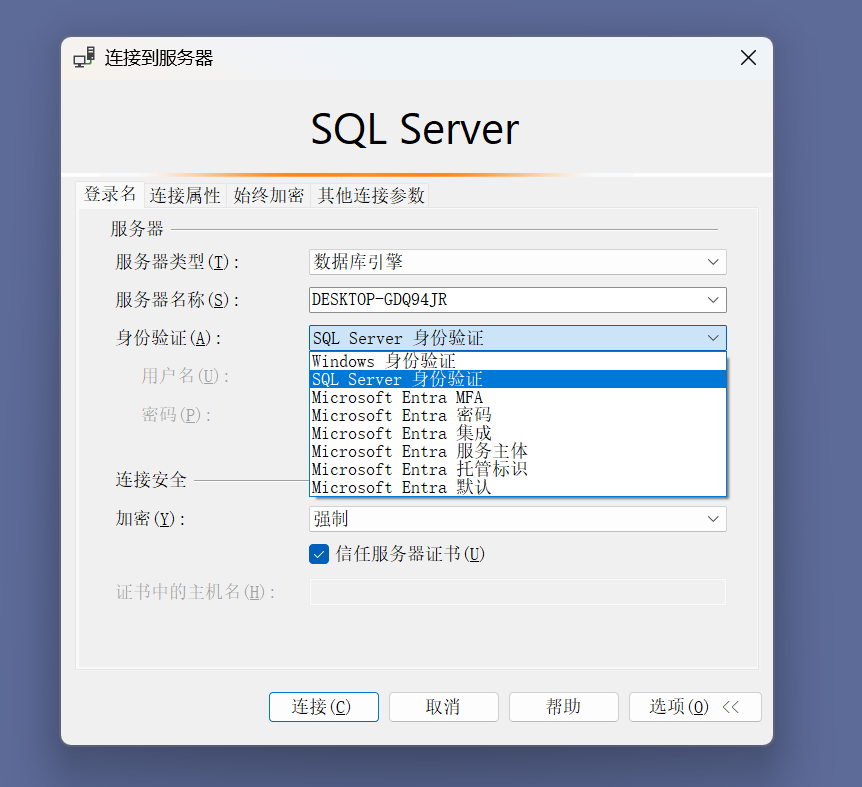Click the 取消 button
Image resolution: width=862 pixels, height=787 pixels.
click(444, 707)
